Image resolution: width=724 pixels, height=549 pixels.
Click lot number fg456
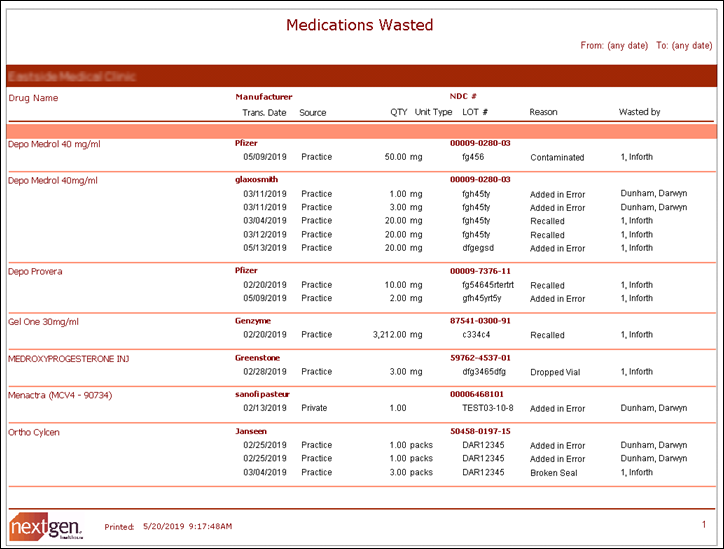(473, 157)
